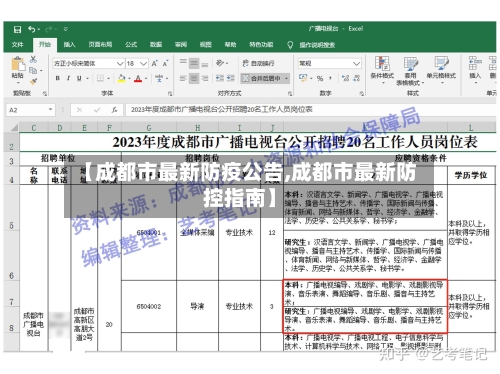Click Conditional Formatting (条件格式) icon

[382, 64]
